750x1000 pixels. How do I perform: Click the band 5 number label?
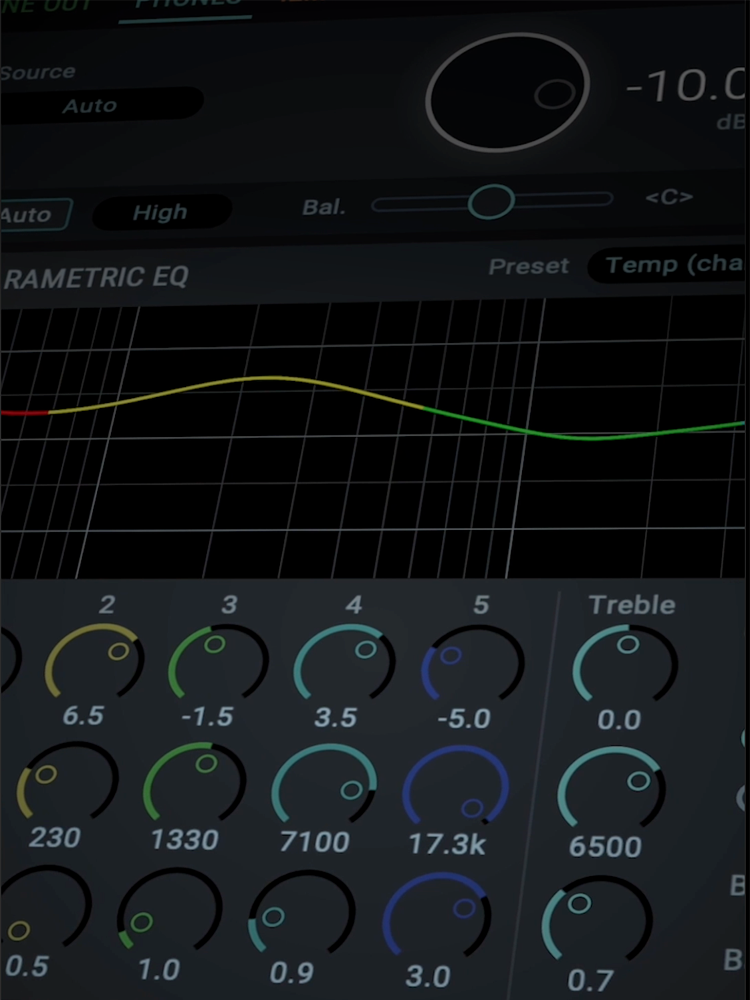[481, 605]
